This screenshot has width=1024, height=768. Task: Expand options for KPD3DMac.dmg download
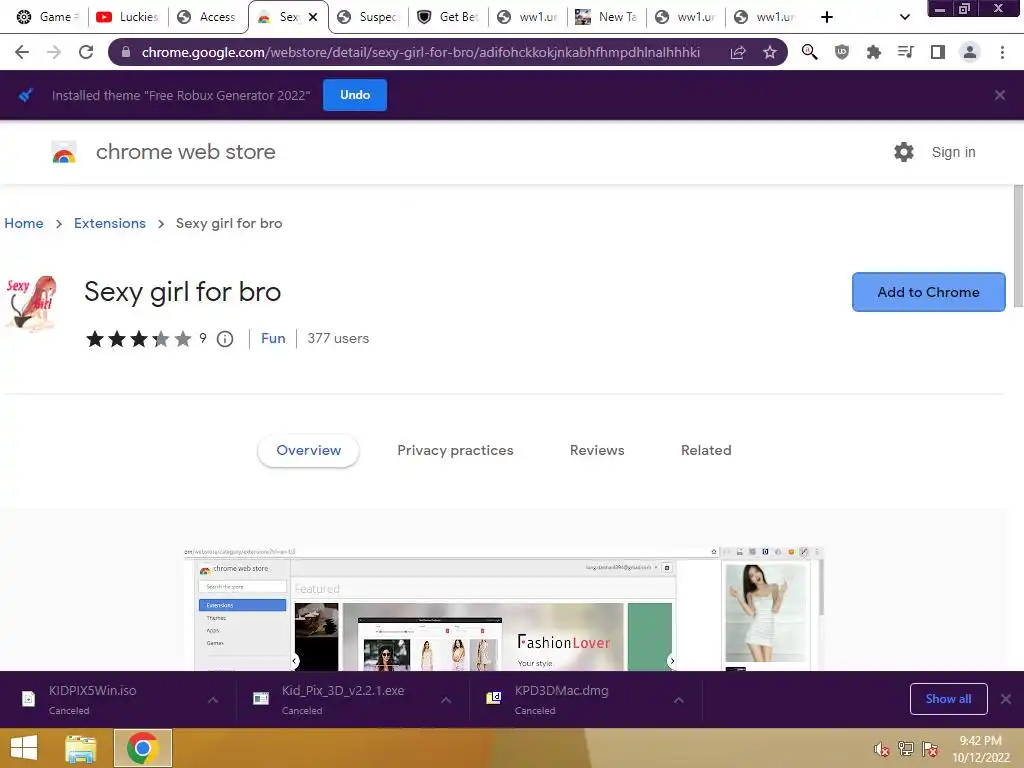(x=679, y=699)
